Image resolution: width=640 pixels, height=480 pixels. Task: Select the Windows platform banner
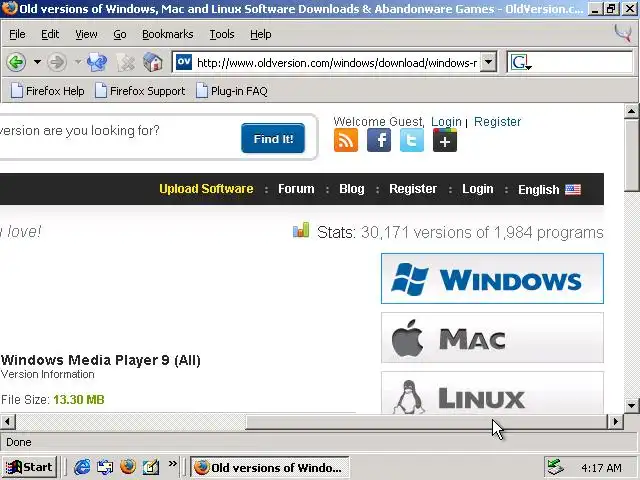(x=492, y=278)
